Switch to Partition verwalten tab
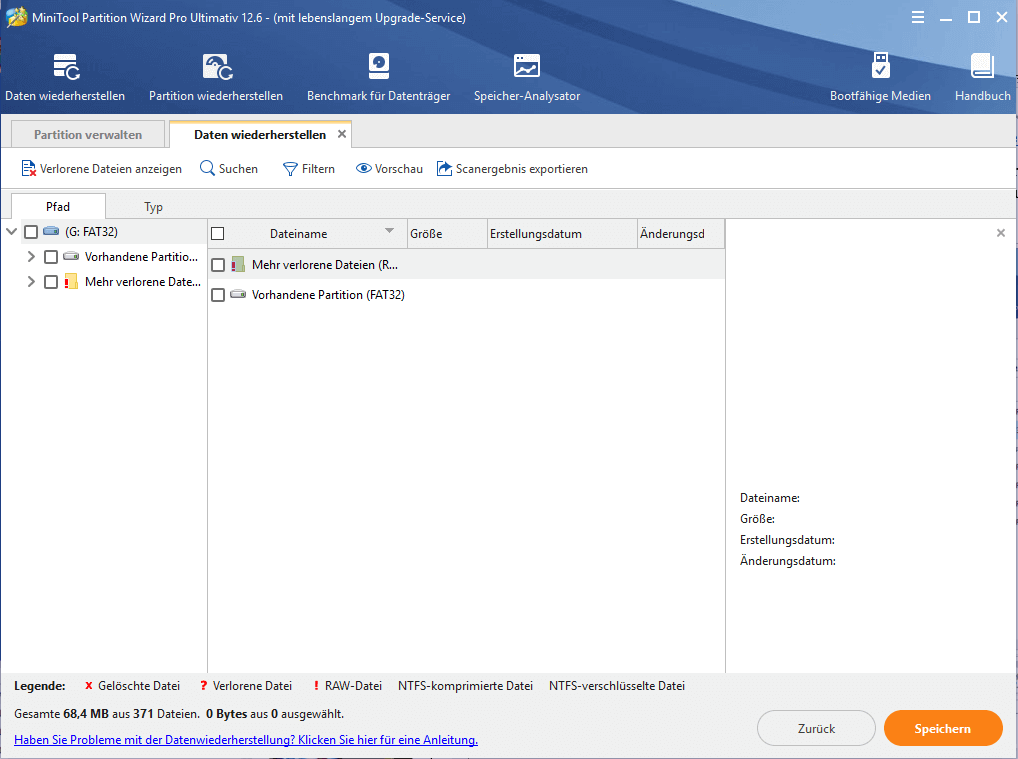1018x759 pixels. [88, 134]
